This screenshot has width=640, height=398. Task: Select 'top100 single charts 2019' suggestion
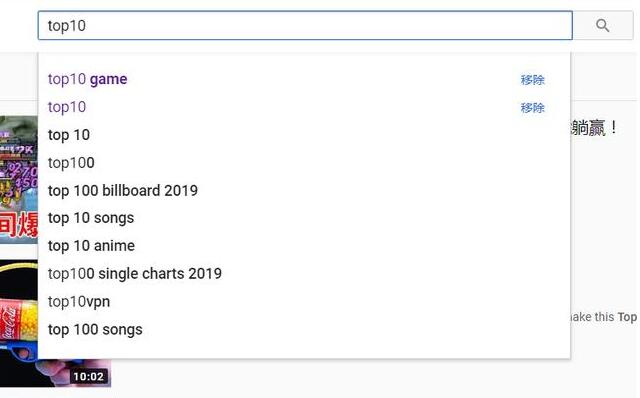[x=304, y=273]
